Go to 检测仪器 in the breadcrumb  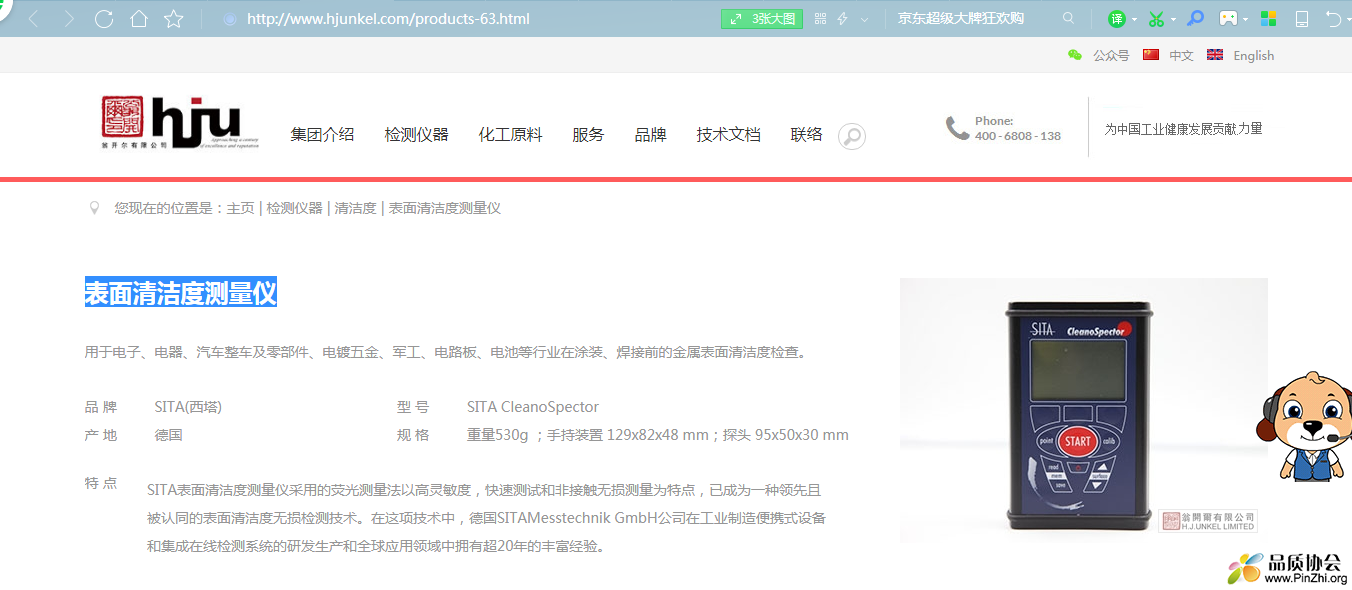click(x=294, y=208)
